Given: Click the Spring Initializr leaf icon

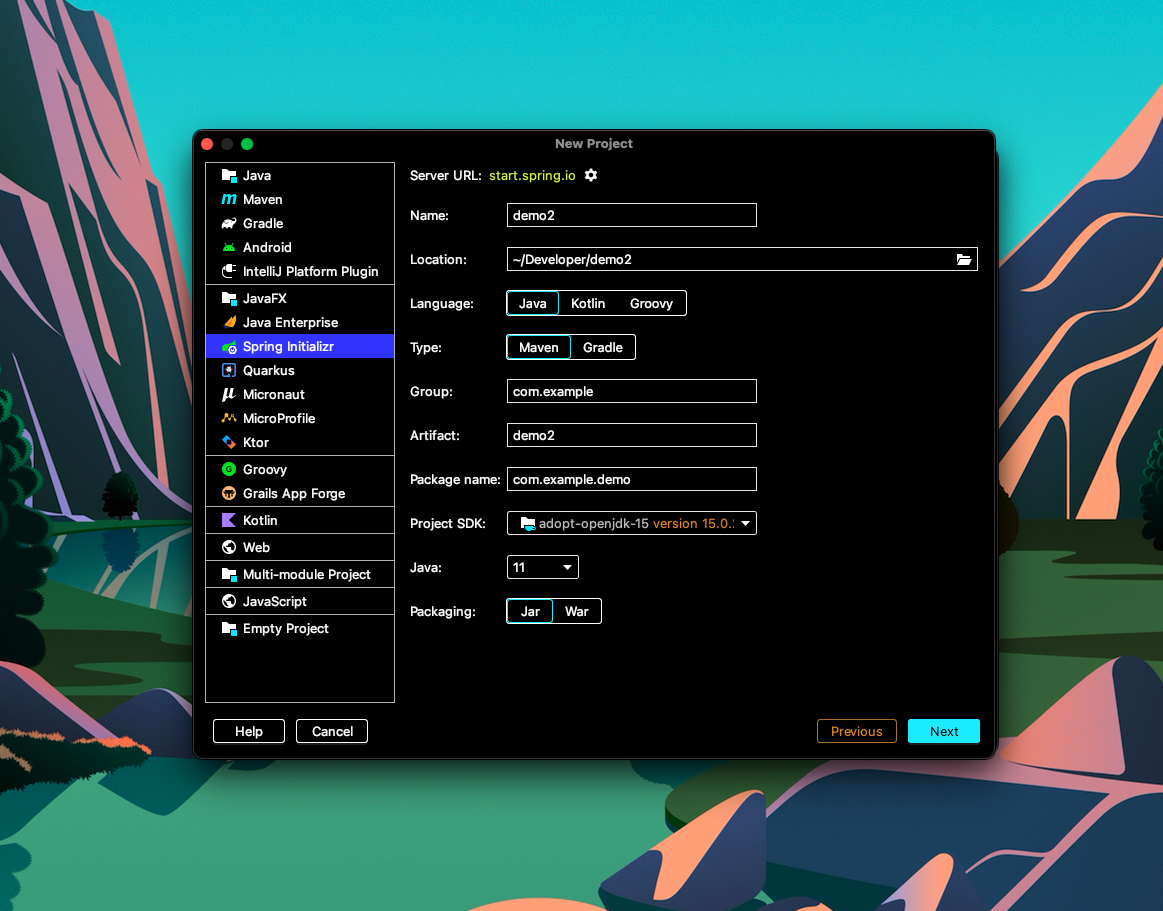Looking at the screenshot, I should point(229,346).
